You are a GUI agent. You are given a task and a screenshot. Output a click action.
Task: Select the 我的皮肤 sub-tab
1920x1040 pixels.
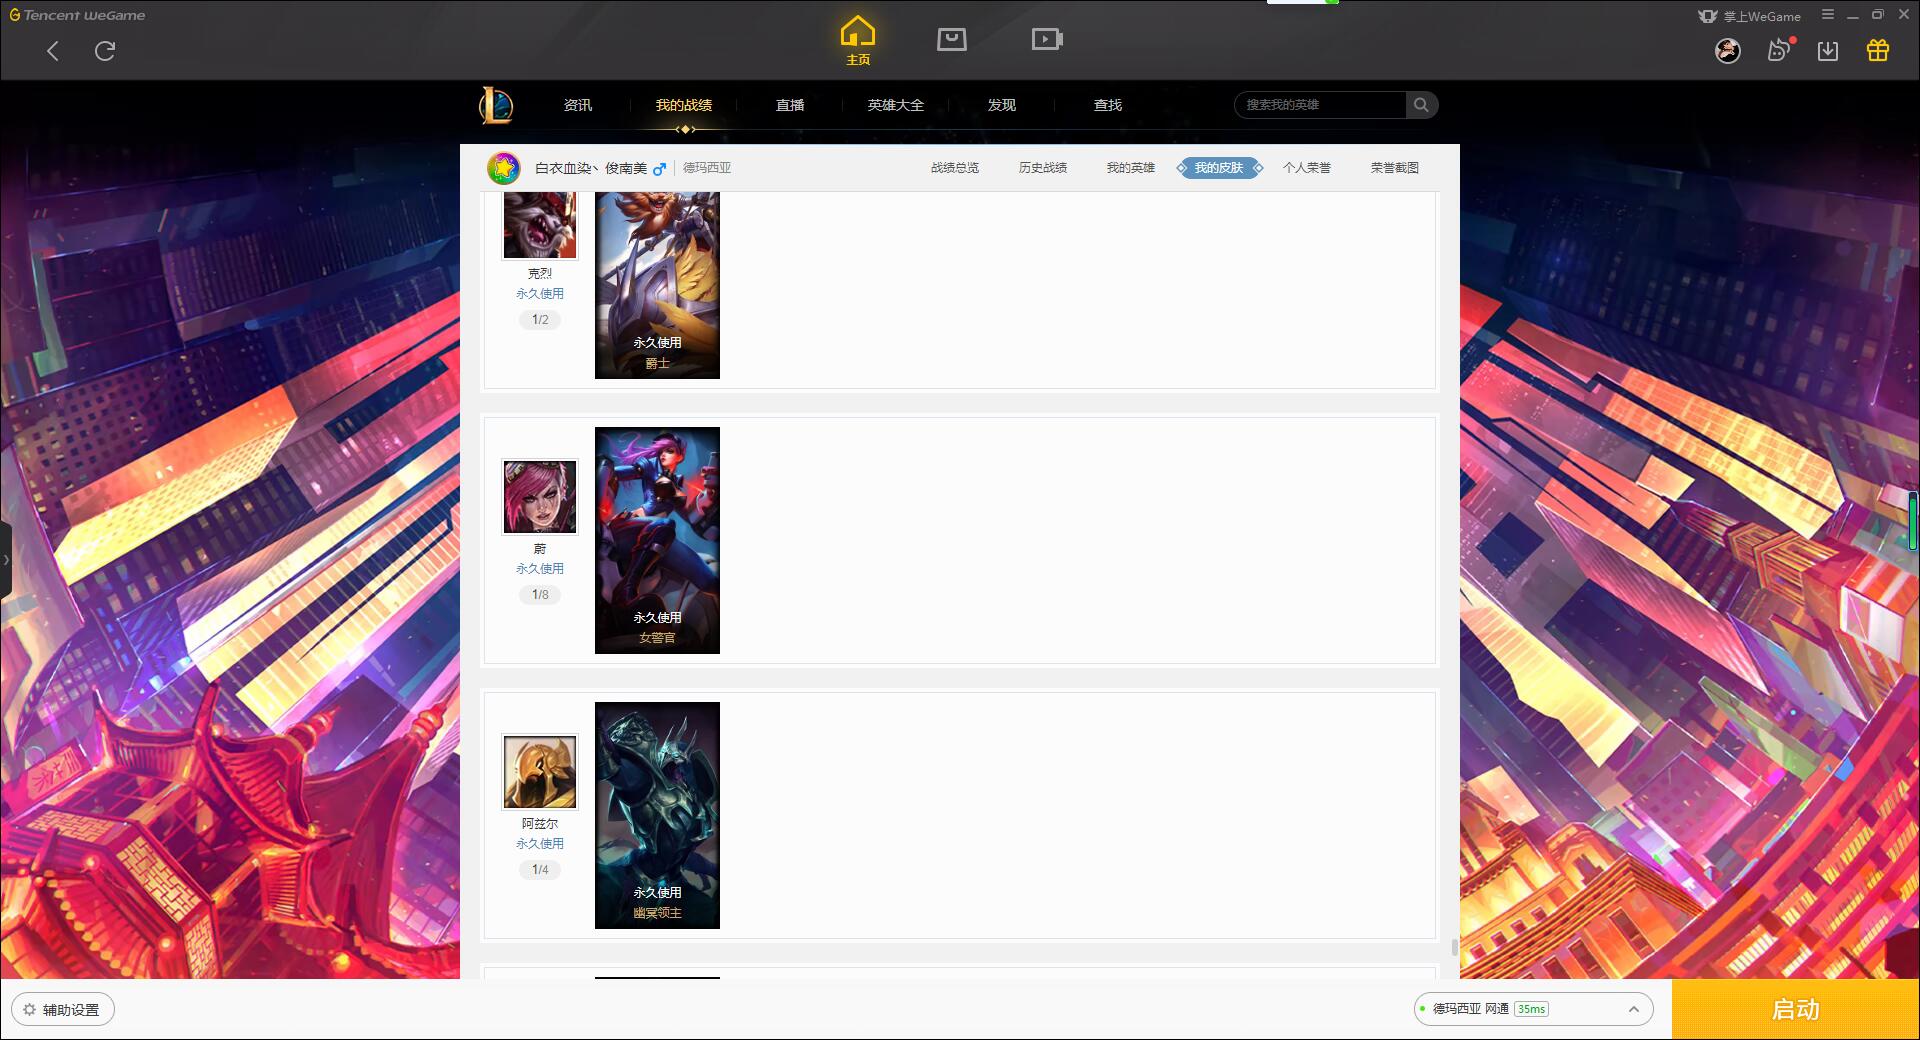(x=1219, y=168)
